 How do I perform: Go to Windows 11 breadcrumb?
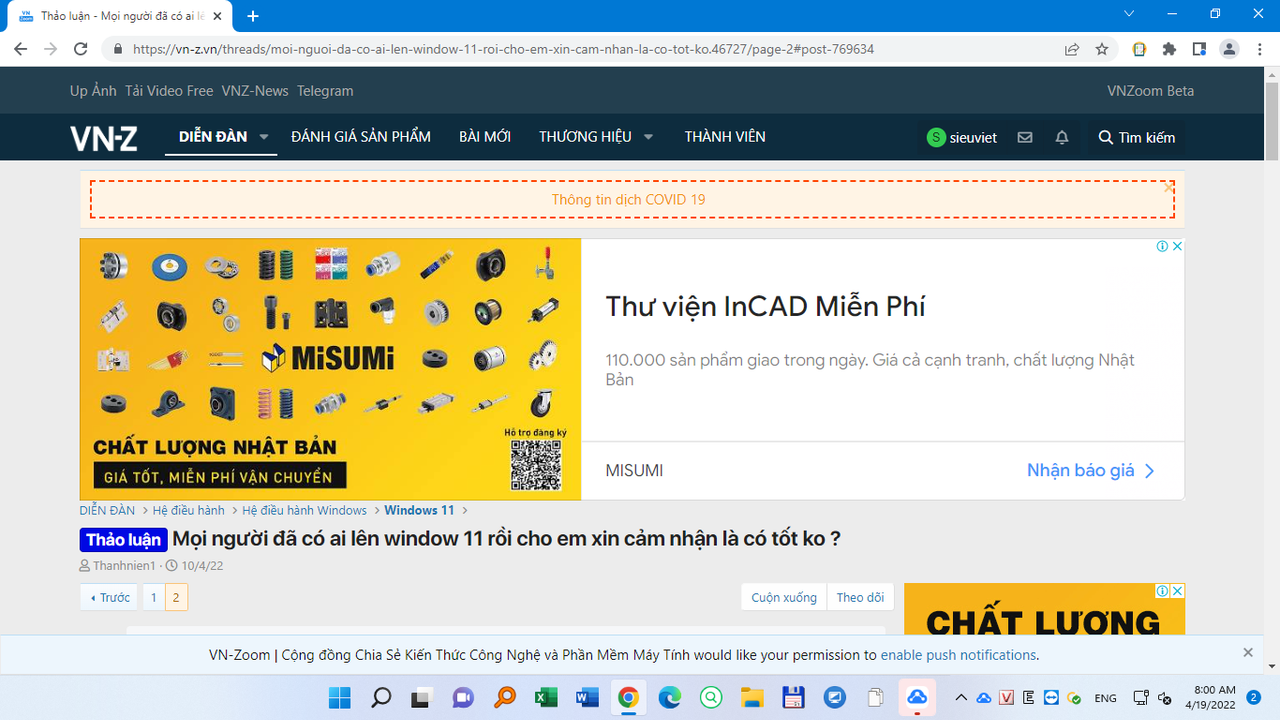[419, 510]
